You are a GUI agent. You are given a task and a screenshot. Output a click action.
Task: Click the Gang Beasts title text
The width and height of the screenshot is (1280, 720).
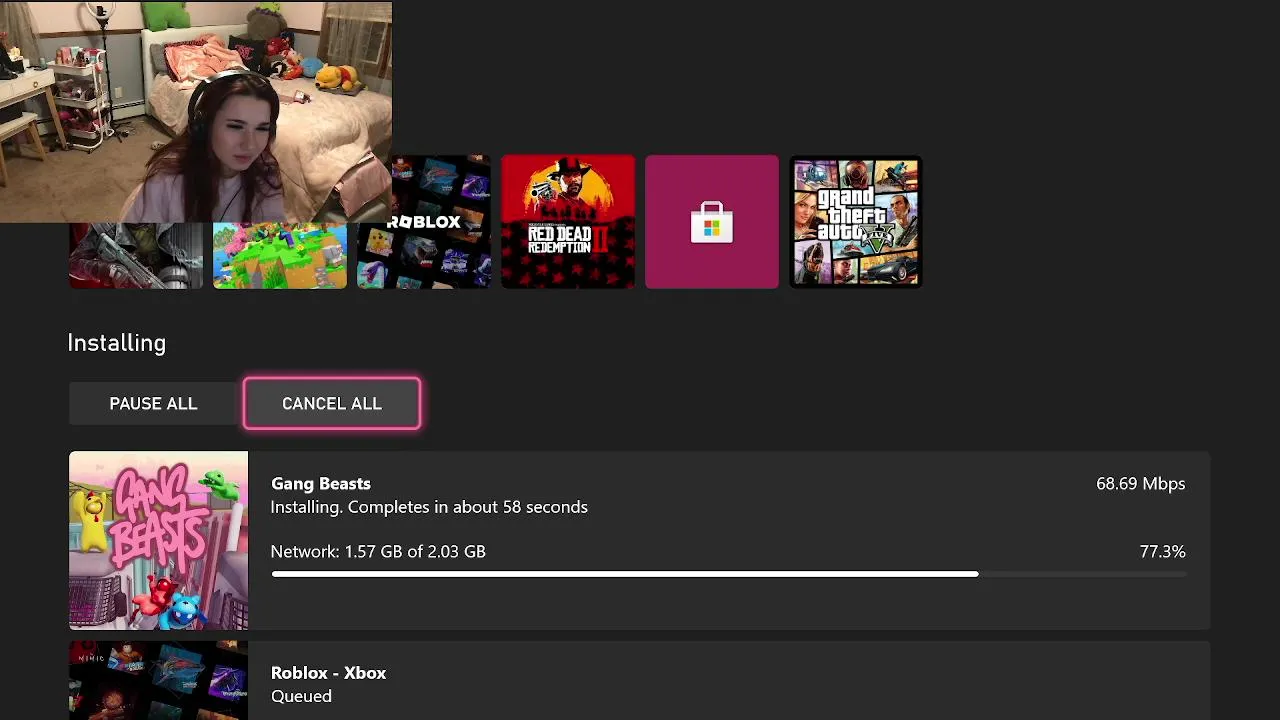click(x=320, y=484)
